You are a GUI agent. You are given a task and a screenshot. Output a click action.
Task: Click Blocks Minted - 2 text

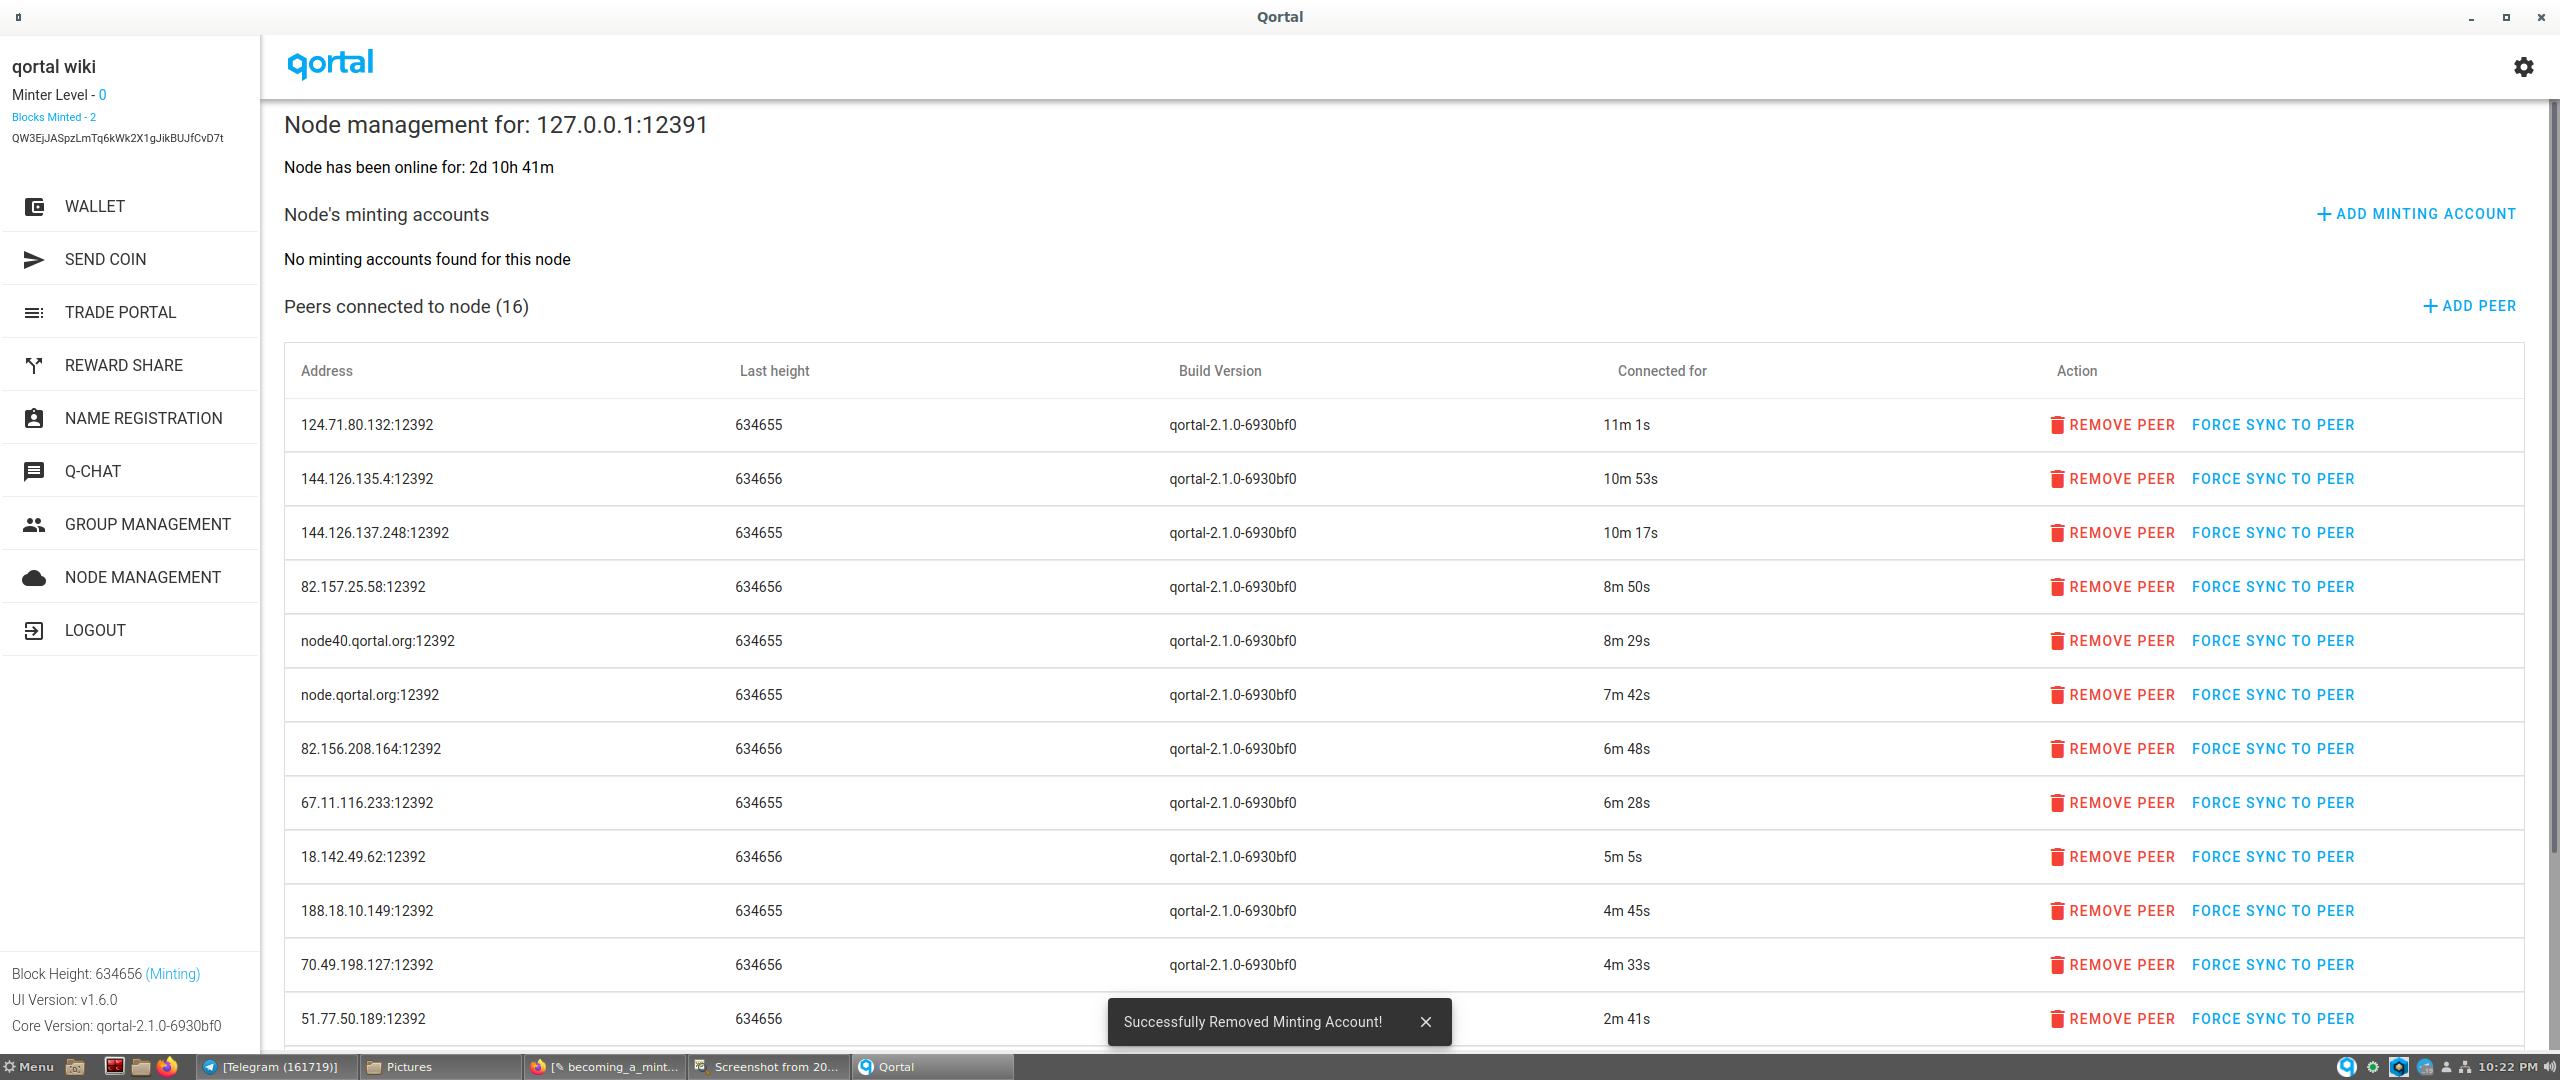tap(54, 118)
